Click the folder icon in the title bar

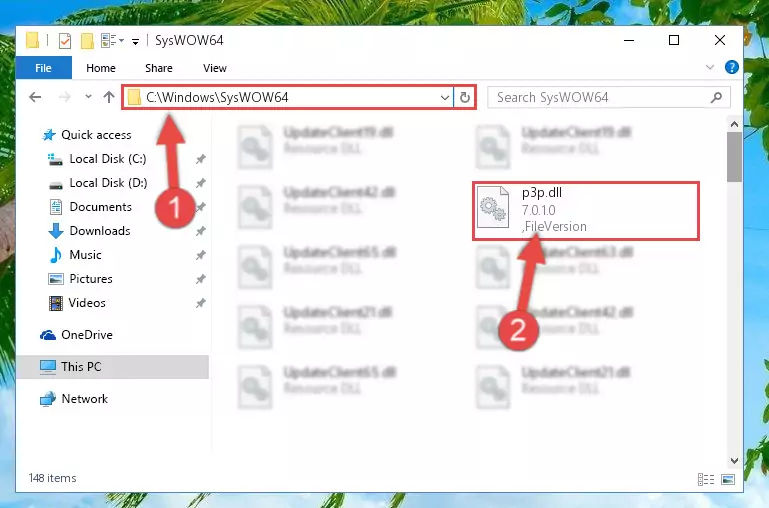tap(33, 40)
